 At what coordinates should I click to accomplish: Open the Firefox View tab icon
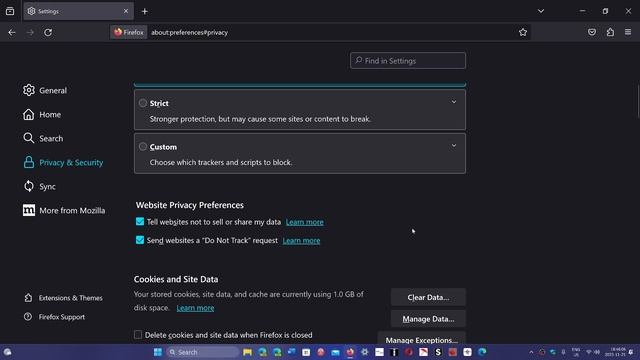(x=10, y=11)
